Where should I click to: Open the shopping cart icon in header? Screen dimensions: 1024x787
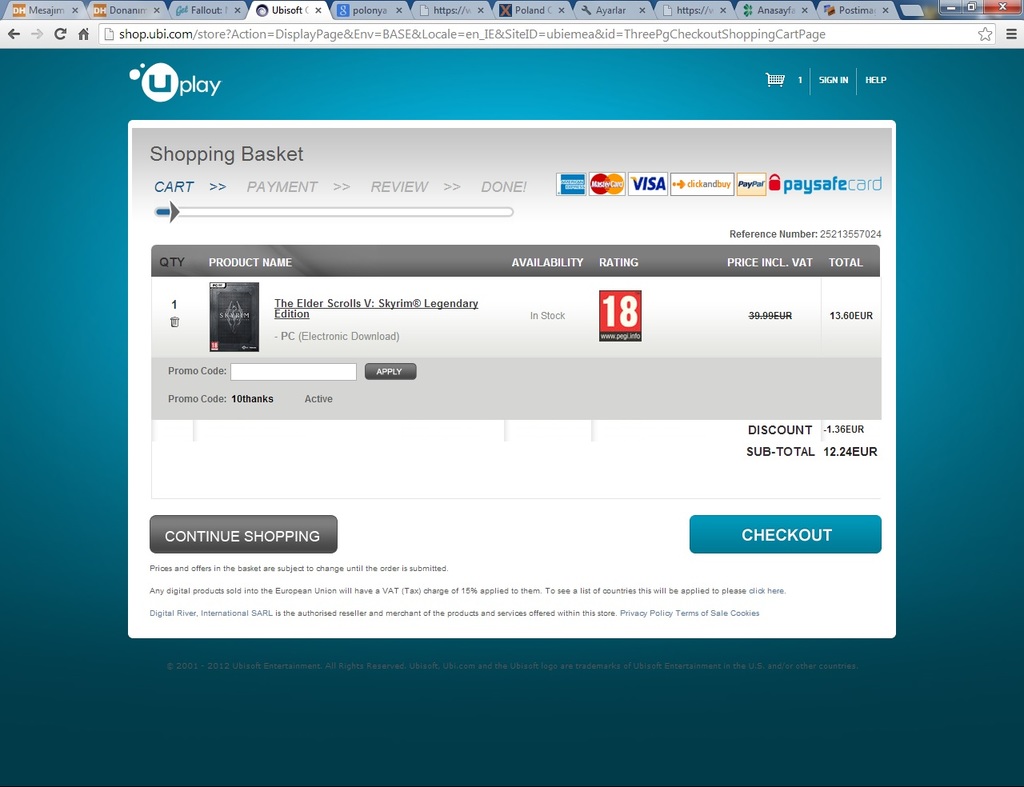pos(775,80)
